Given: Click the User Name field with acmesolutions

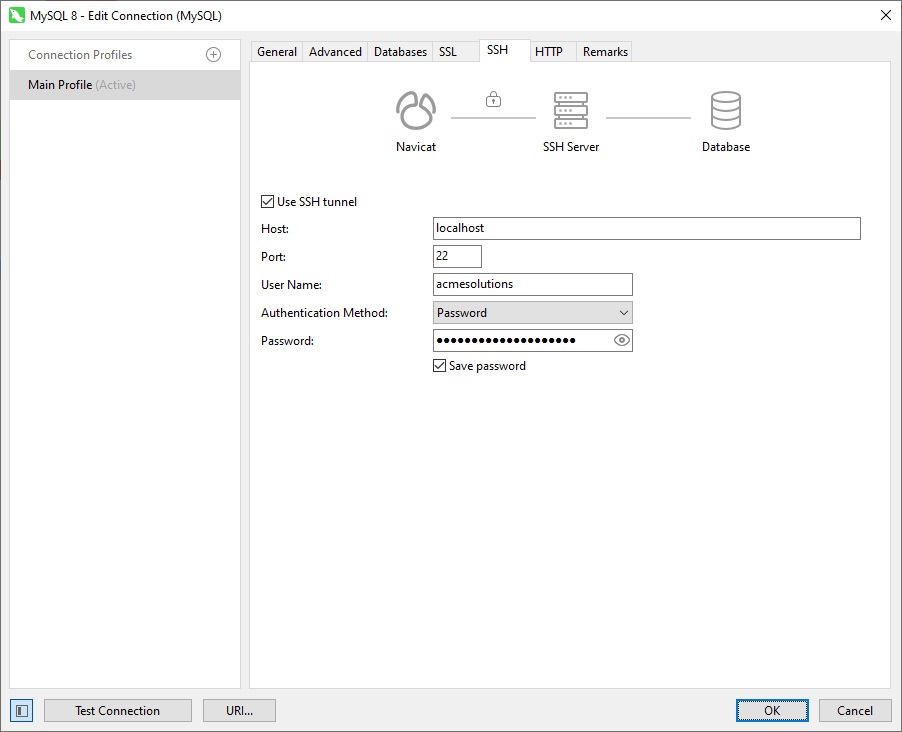Looking at the screenshot, I should point(532,284).
